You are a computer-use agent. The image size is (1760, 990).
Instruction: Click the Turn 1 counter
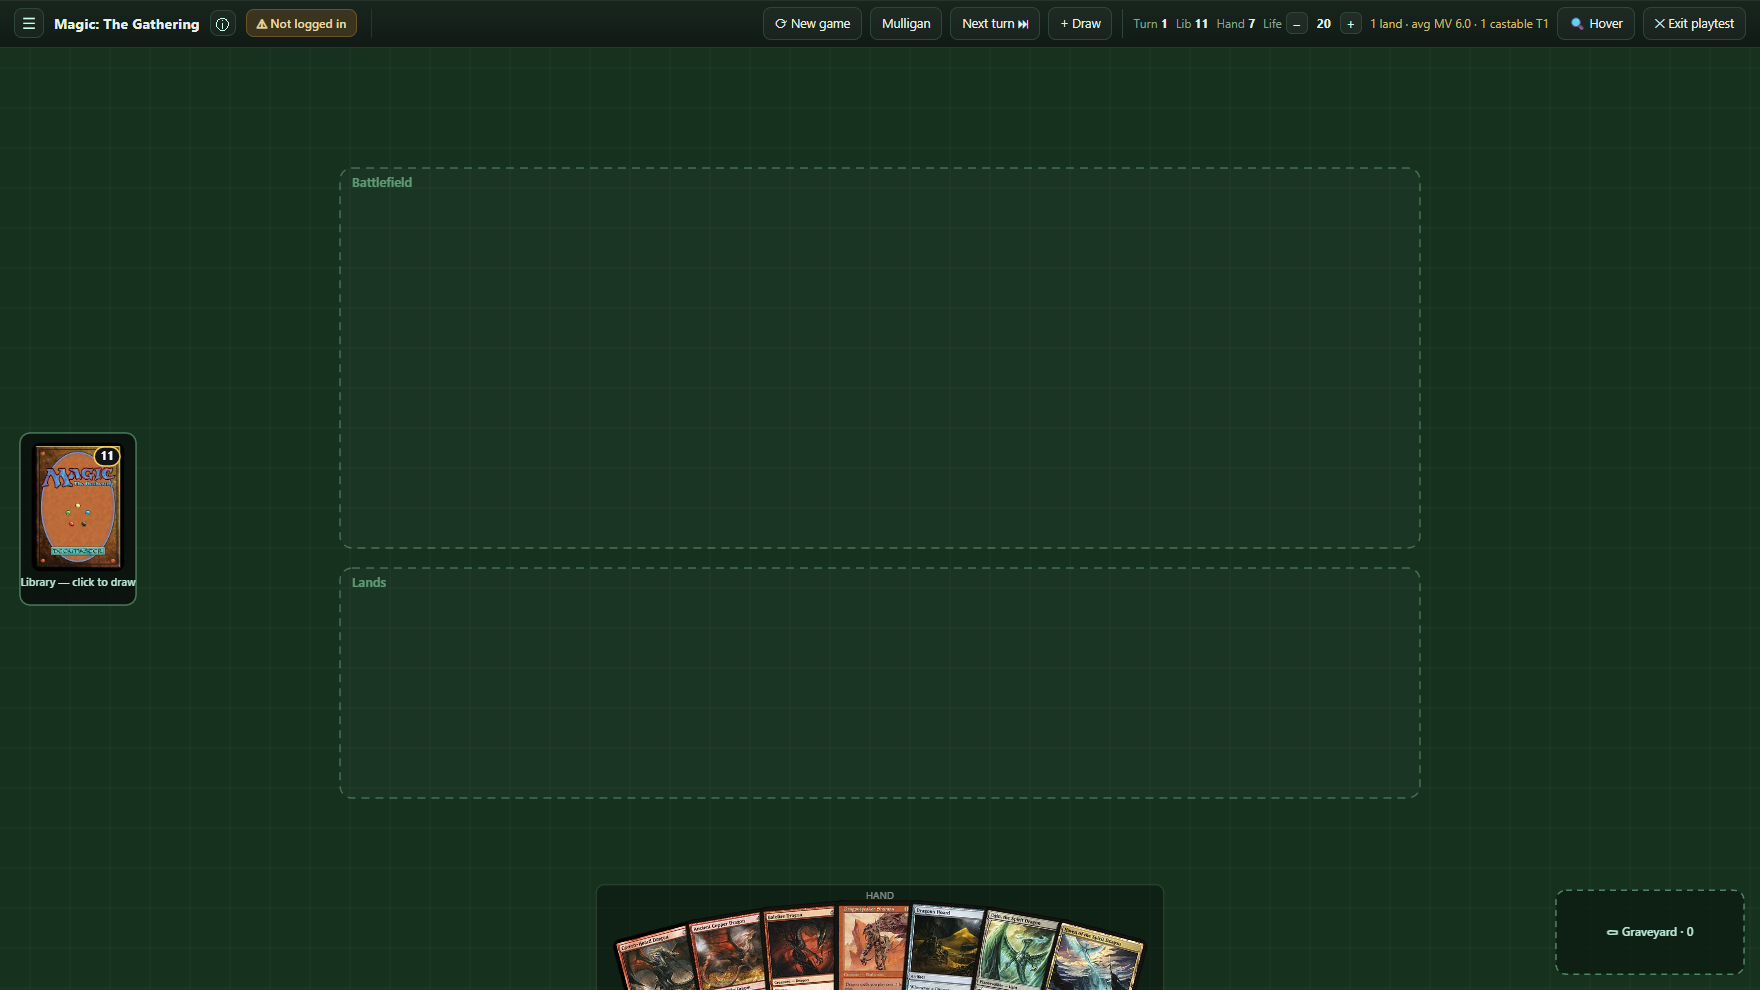pyautogui.click(x=1150, y=24)
